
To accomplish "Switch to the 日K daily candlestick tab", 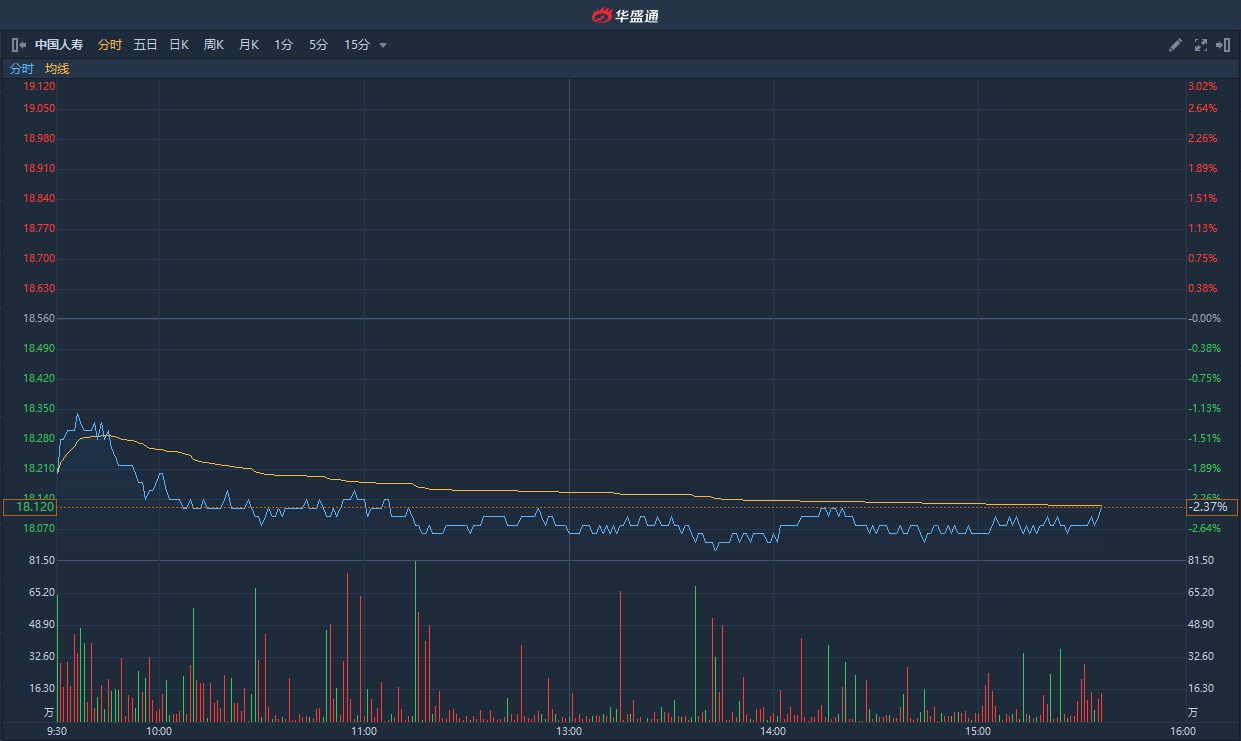I will 179,45.
